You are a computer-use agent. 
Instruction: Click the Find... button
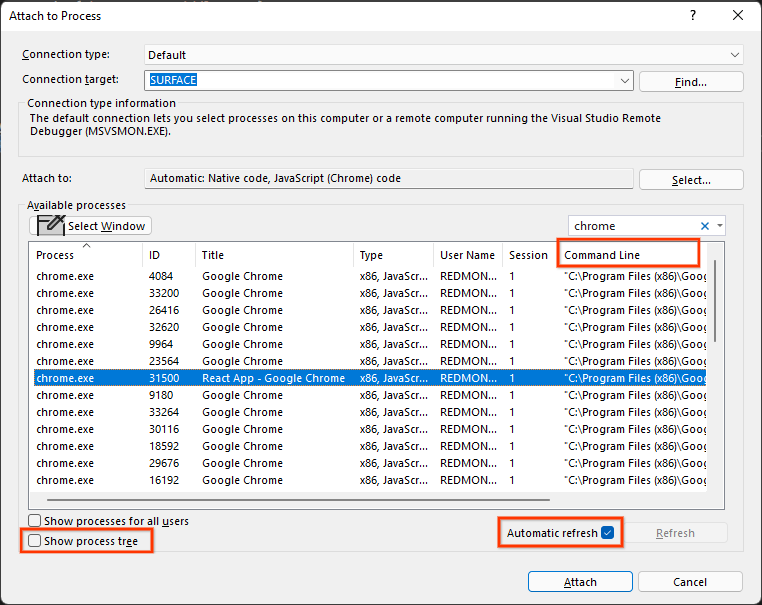[x=691, y=82]
